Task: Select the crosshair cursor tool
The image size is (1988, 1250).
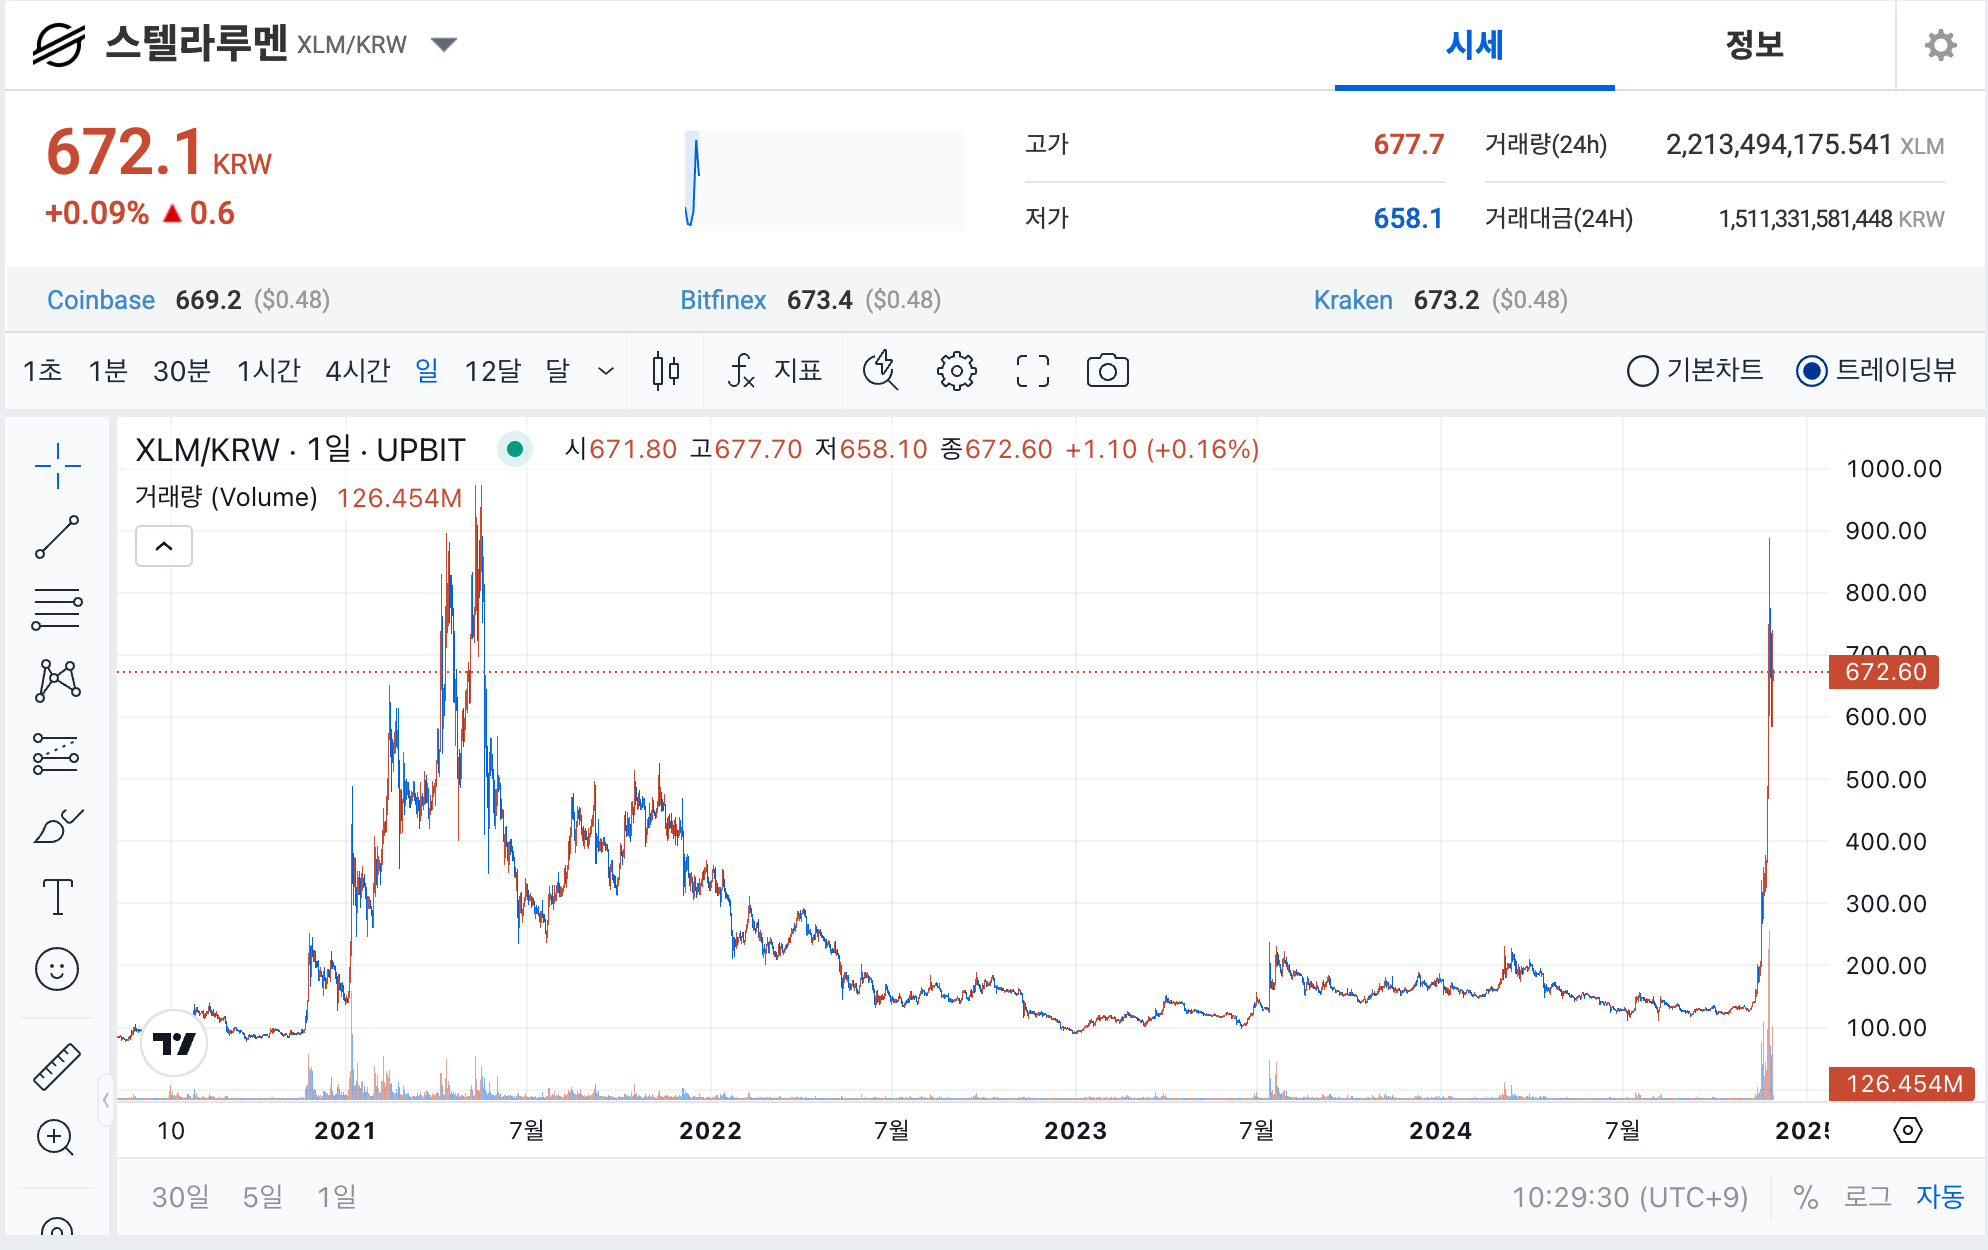Action: coord(57,466)
